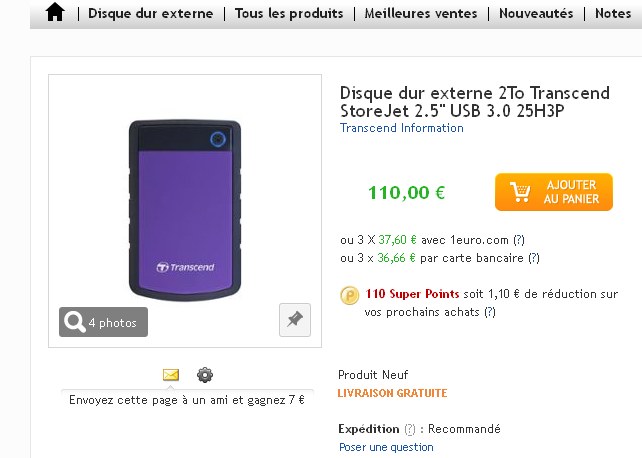Go to Meilleures ventes section
Screen dimensions: 642x458
coord(420,14)
